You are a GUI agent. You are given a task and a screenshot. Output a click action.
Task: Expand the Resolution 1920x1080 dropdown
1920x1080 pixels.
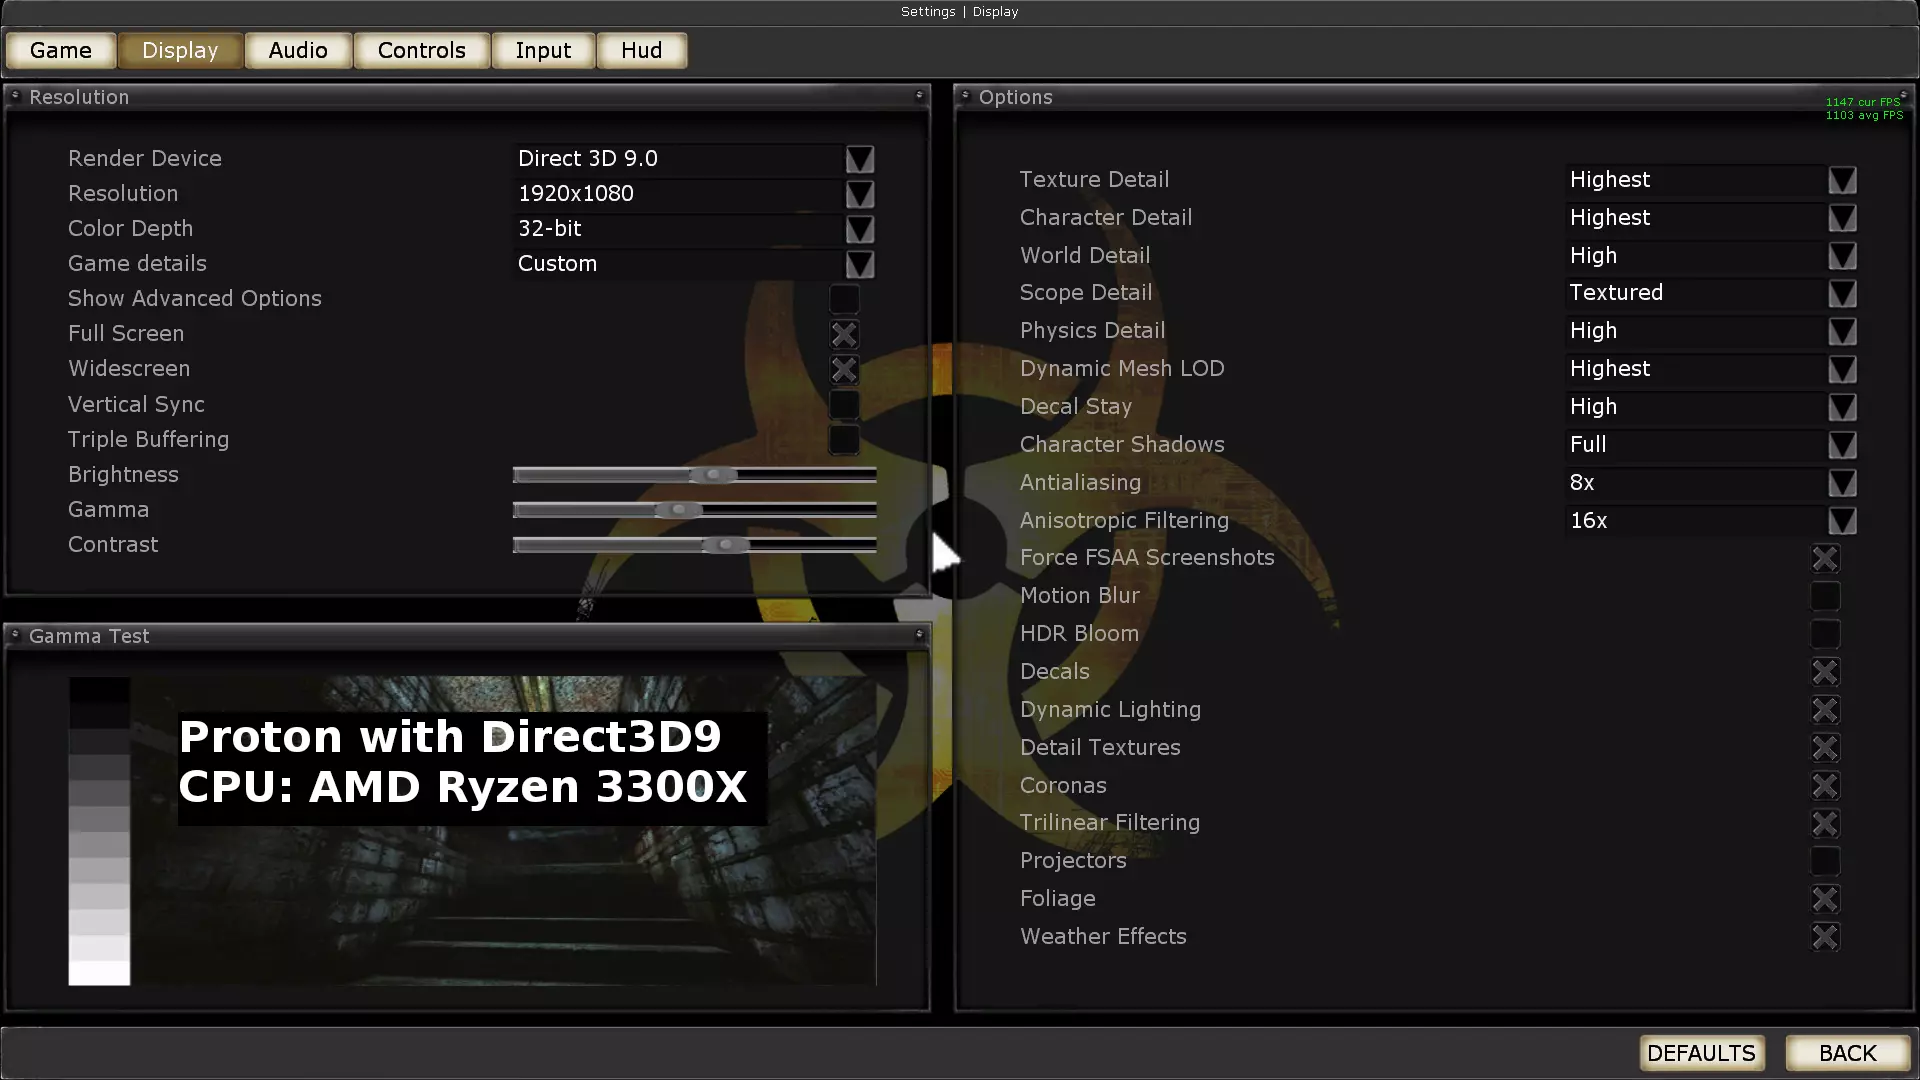point(859,194)
